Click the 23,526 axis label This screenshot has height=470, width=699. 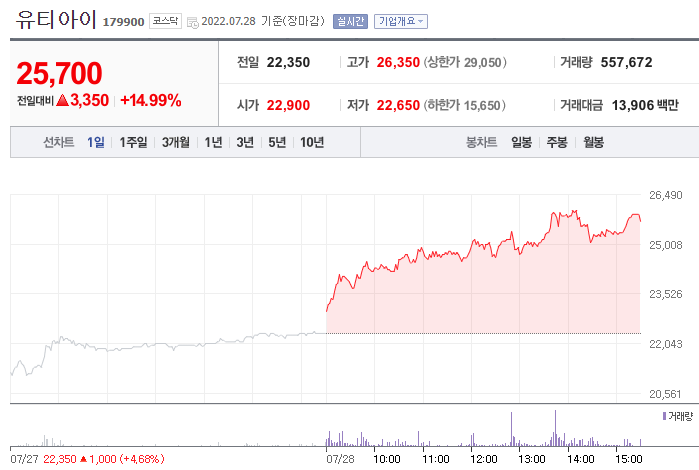(x=666, y=294)
